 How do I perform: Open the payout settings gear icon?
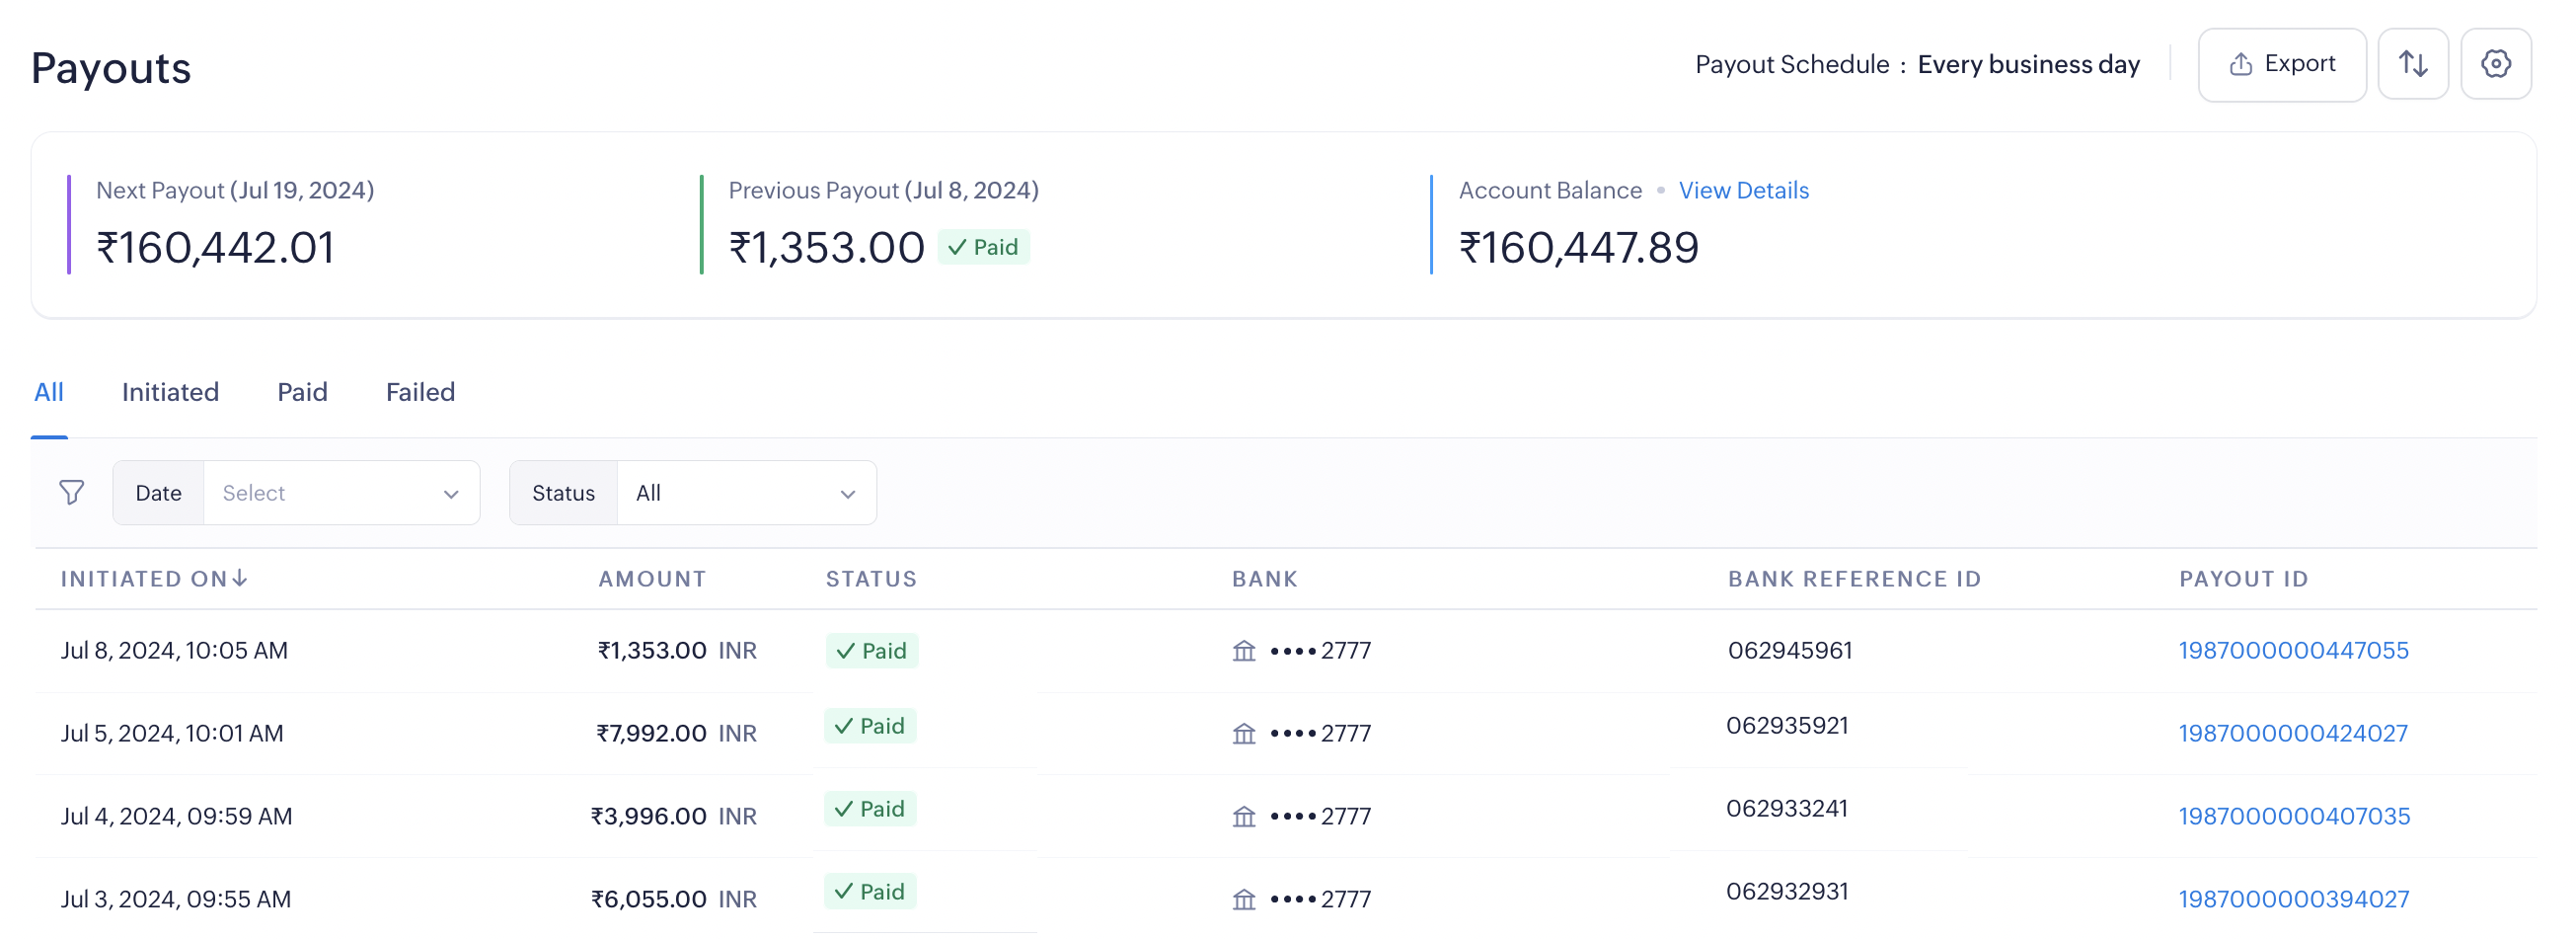(x=2495, y=64)
